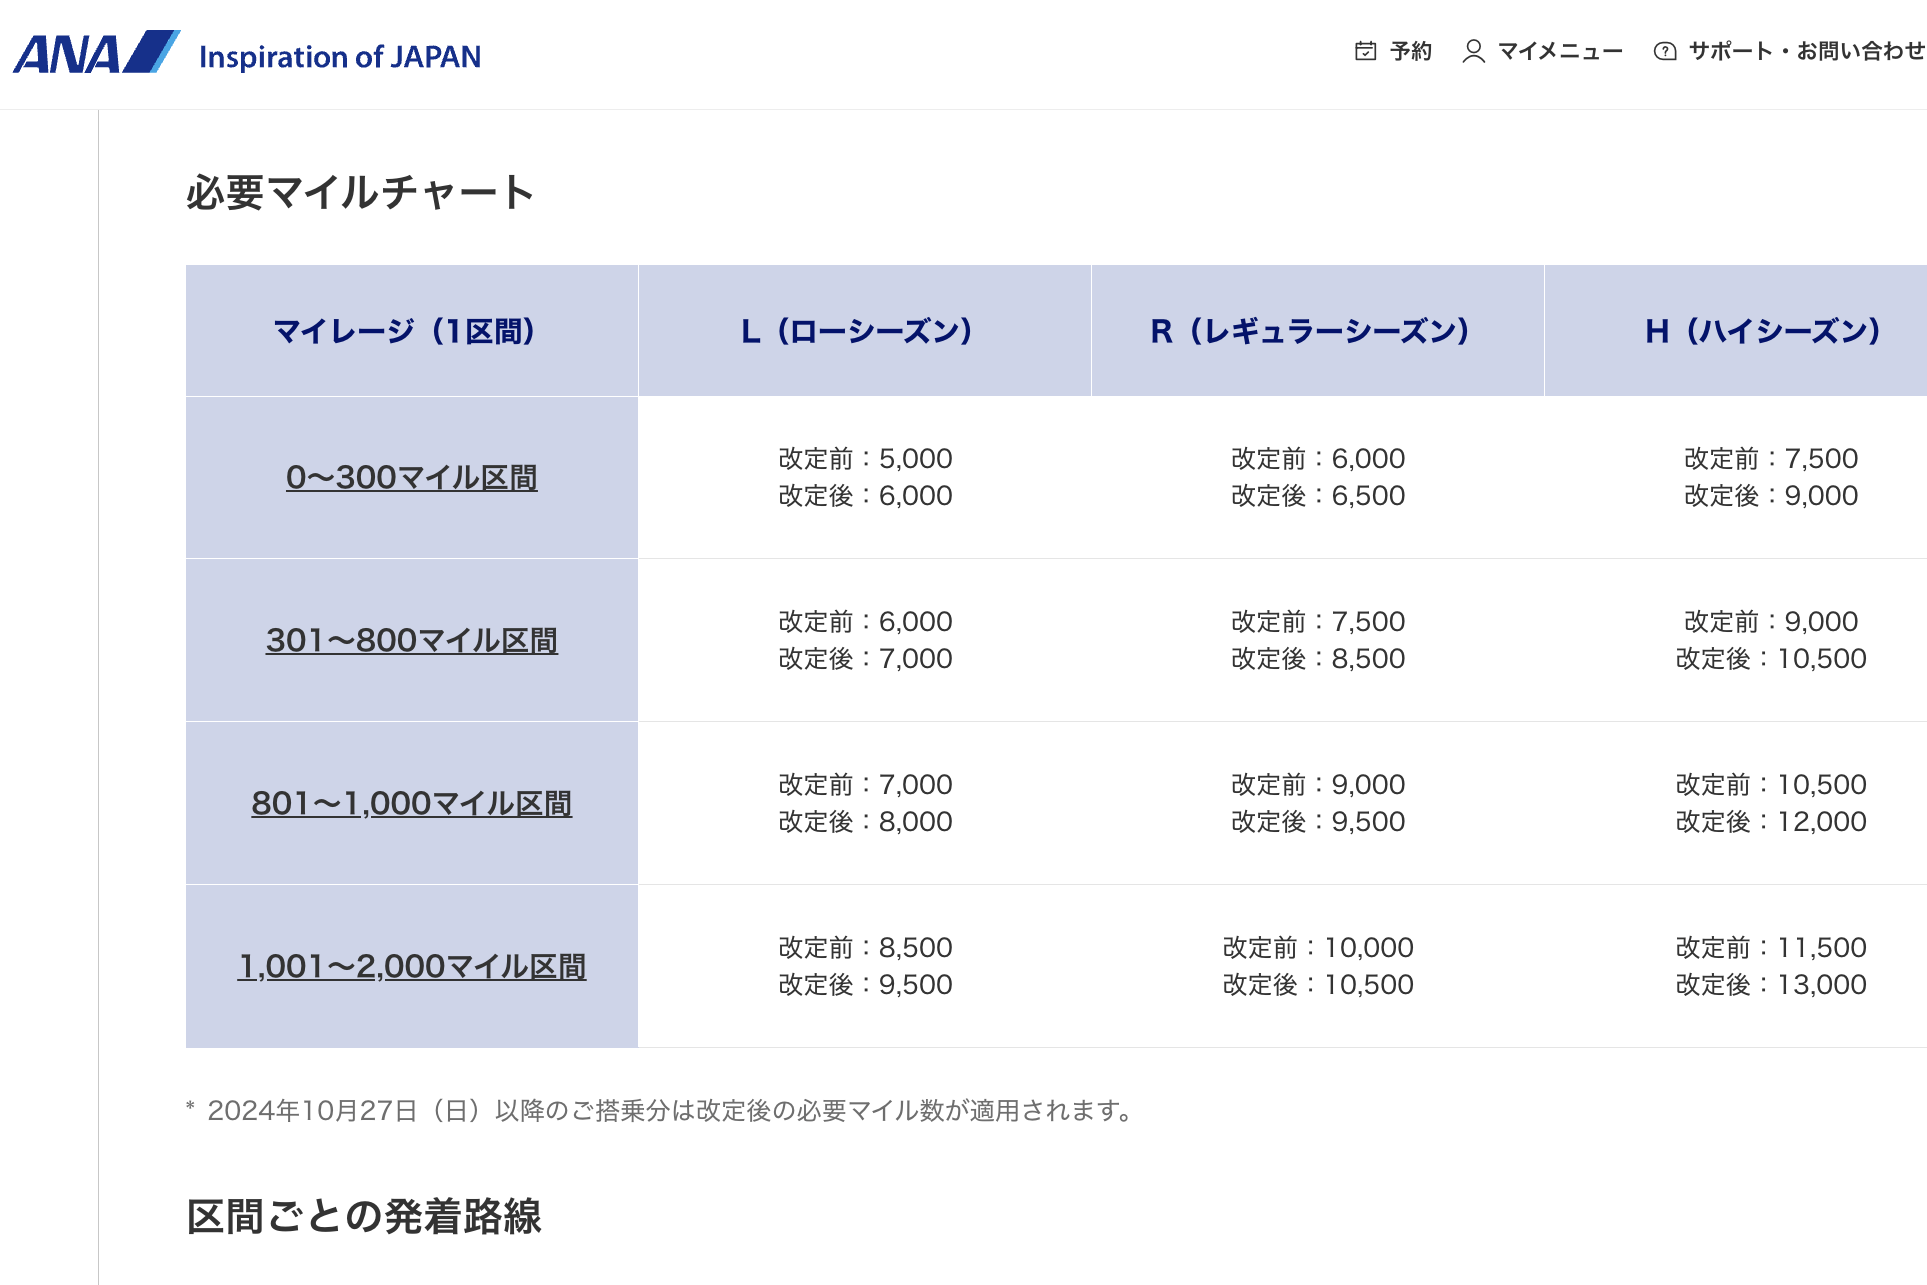Screen dimensions: 1927x1285
Task: Open the 0～300マイル区間 link
Action: [411, 478]
